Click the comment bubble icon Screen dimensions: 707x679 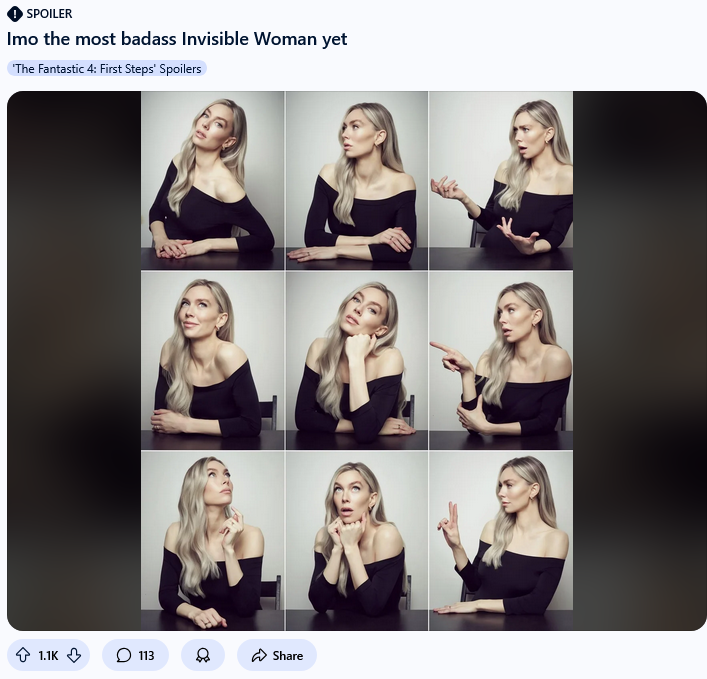(x=124, y=655)
